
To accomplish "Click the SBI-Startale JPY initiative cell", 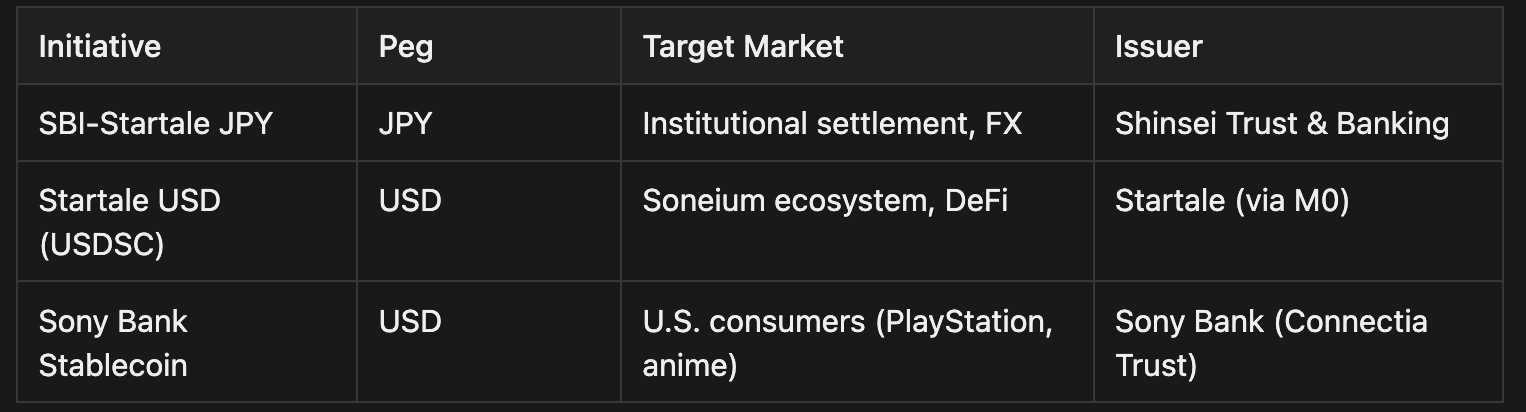I will [155, 123].
